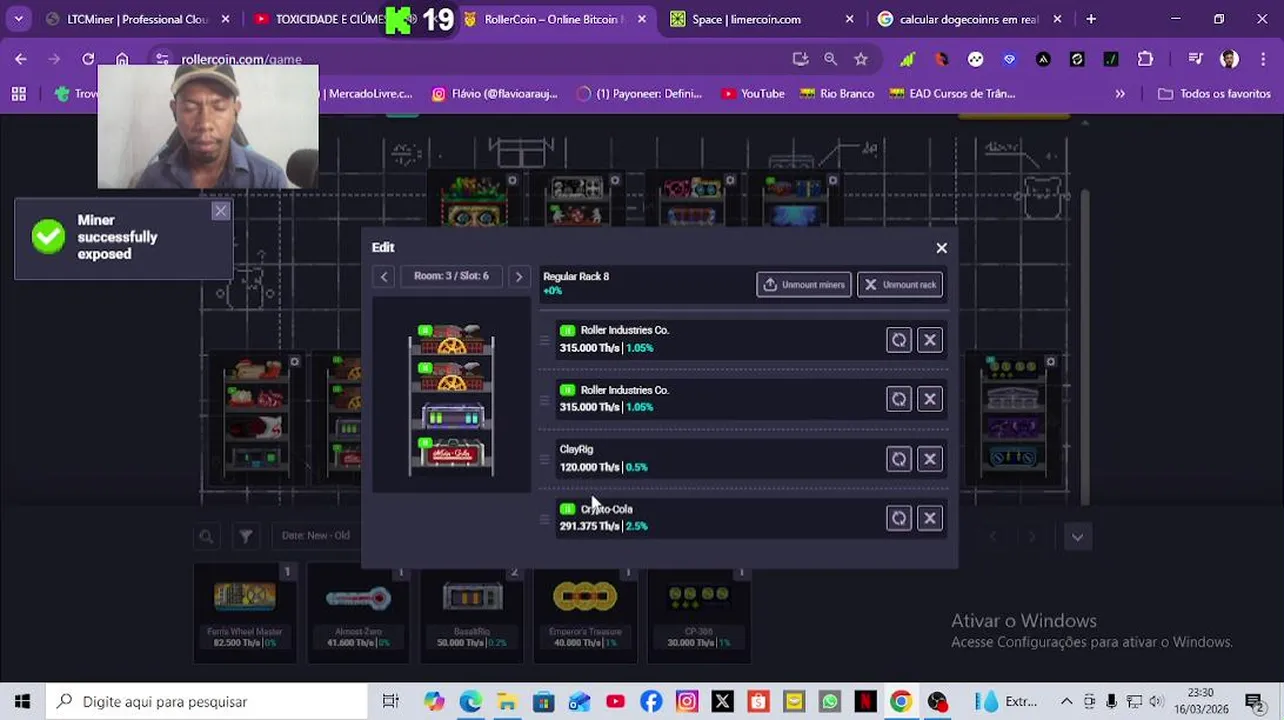The width and height of the screenshot is (1284, 720).
Task: Click the Unmount miners button
Action: [804, 285]
